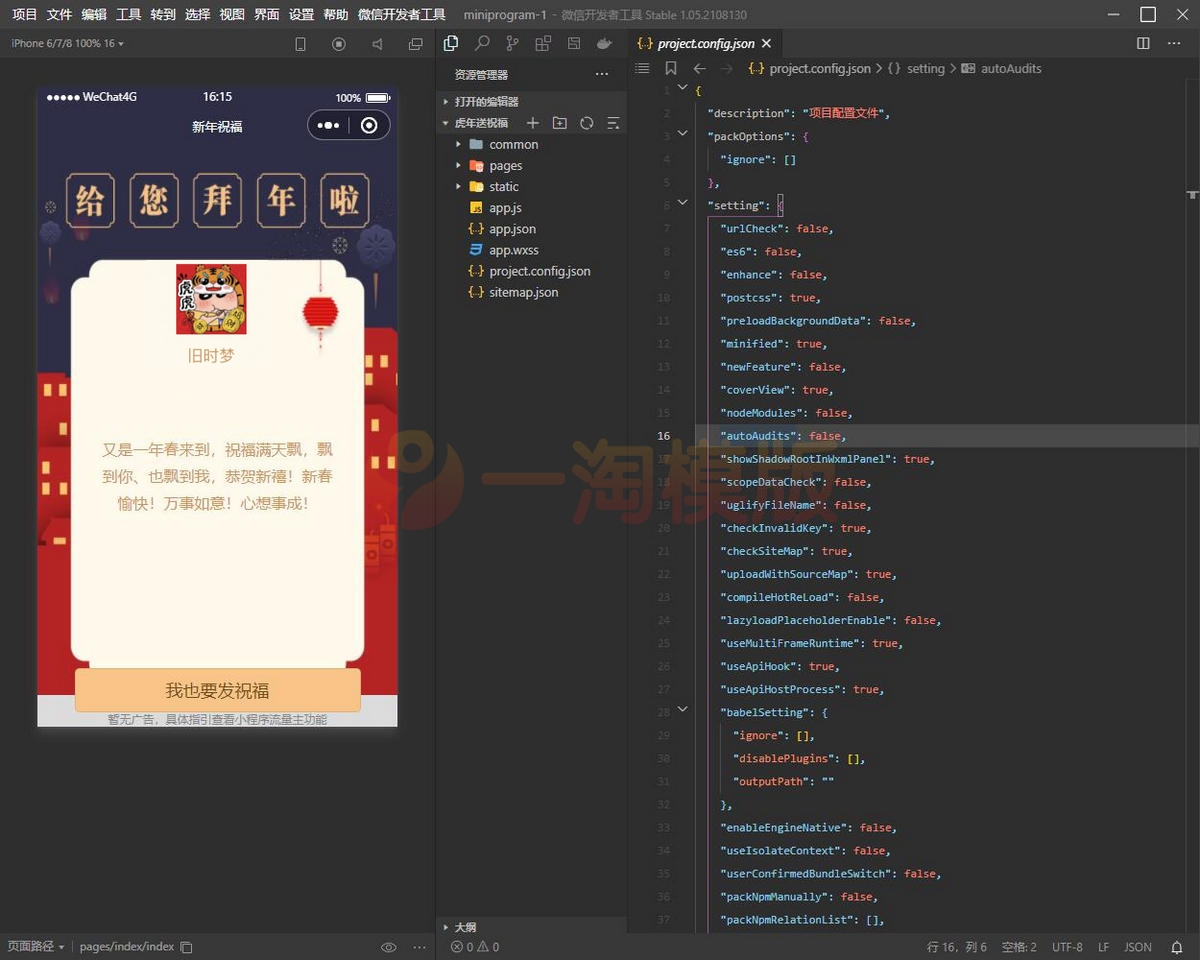Copy the page path pages/index/index
The width and height of the screenshot is (1200, 960).
click(186, 947)
